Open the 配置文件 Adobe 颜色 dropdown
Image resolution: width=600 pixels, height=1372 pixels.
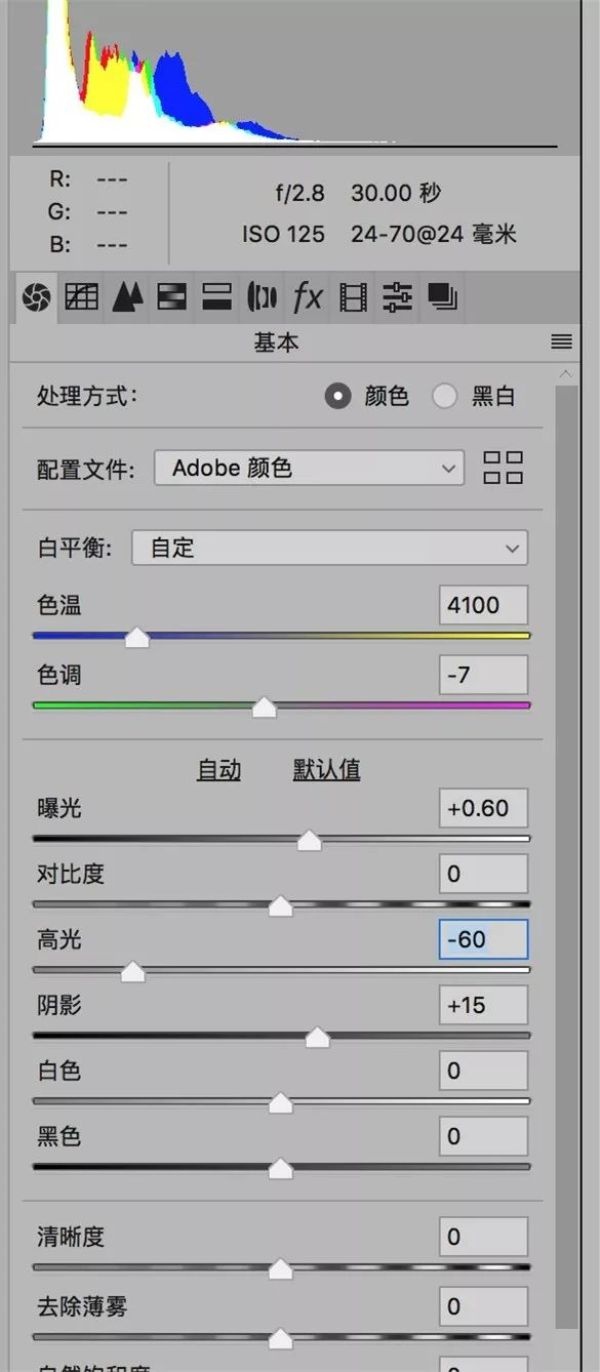point(309,468)
